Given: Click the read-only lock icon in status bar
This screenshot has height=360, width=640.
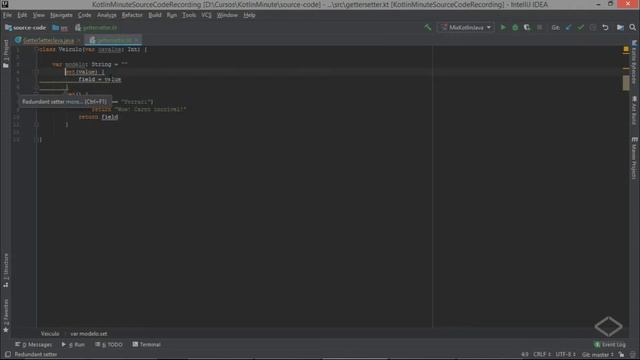Looking at the screenshot, I should click(621, 354).
